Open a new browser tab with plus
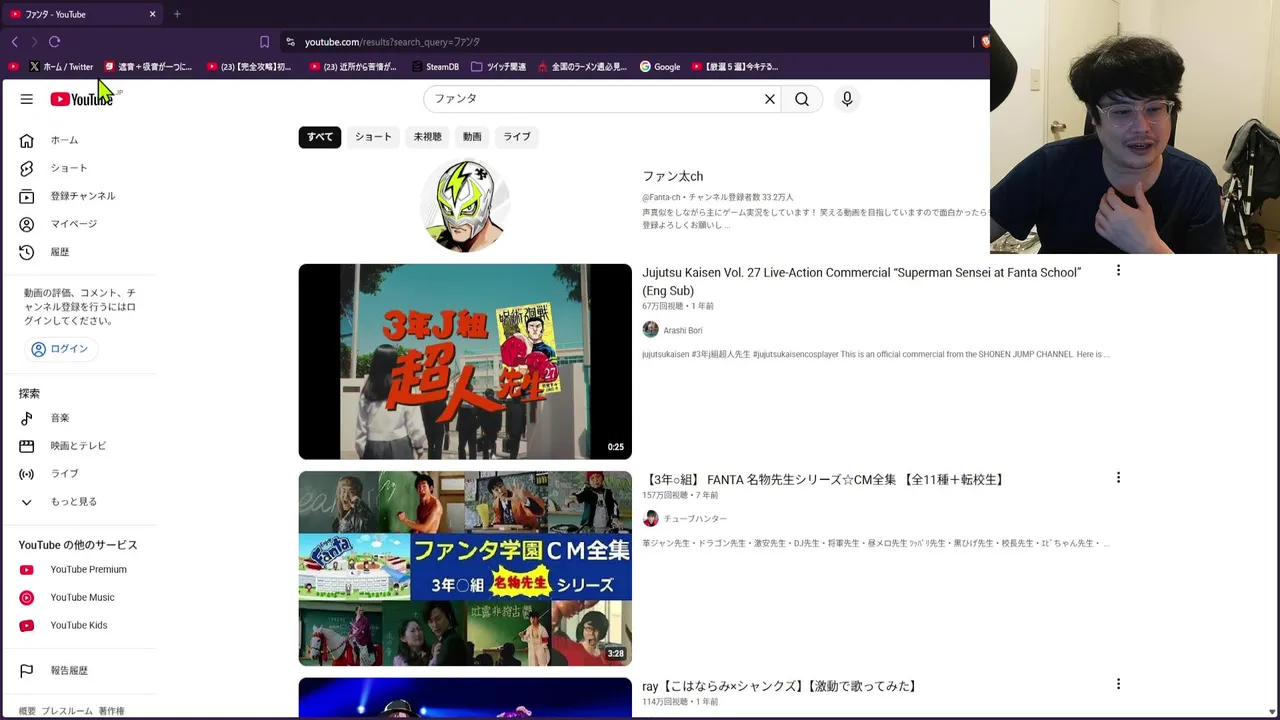This screenshot has width=1280, height=720. tap(177, 14)
